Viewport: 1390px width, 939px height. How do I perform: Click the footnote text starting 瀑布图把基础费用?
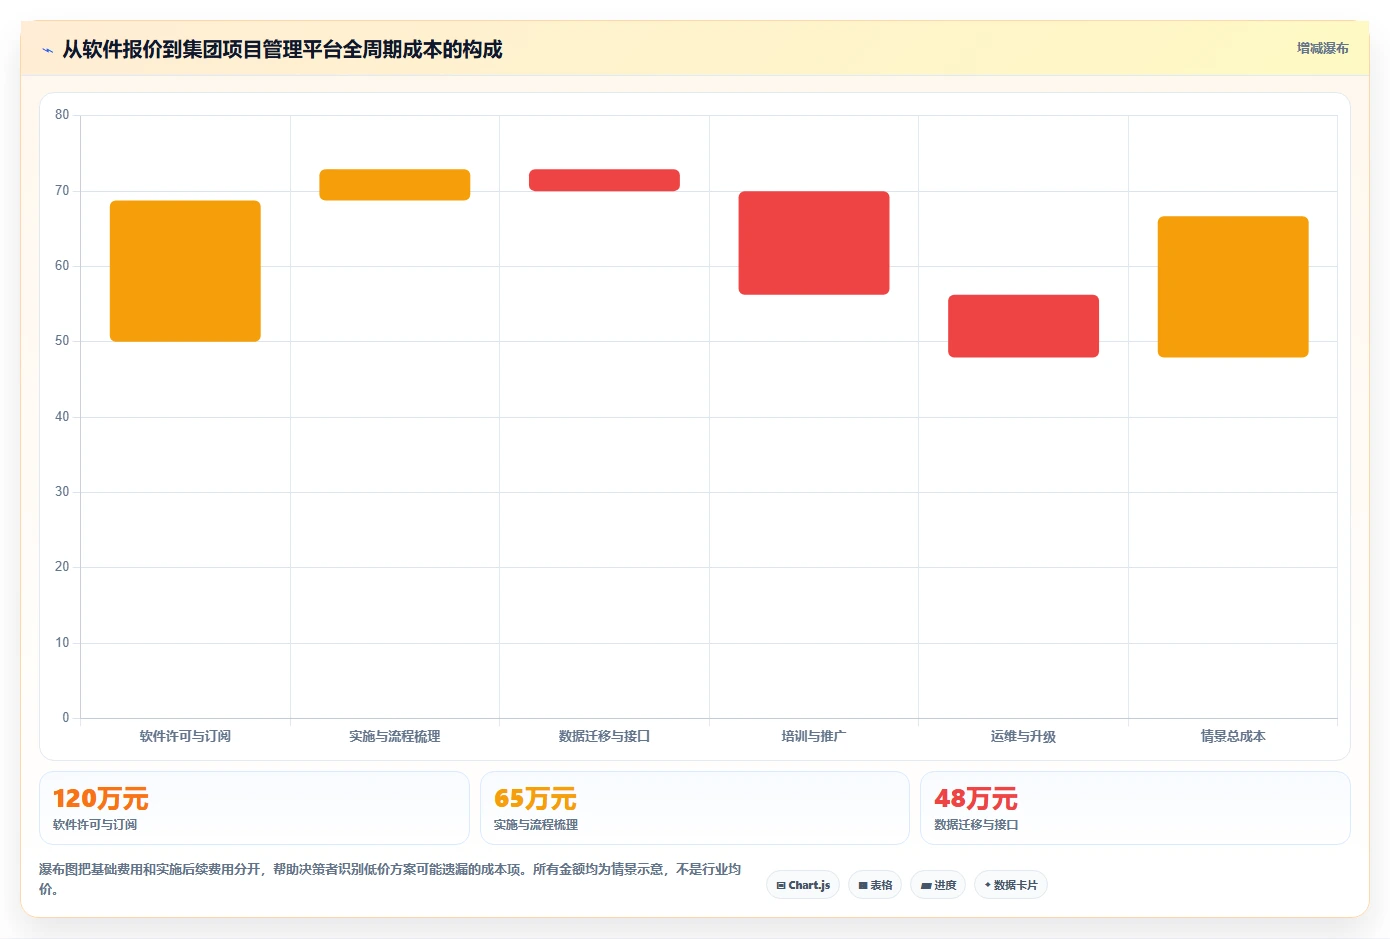[390, 879]
